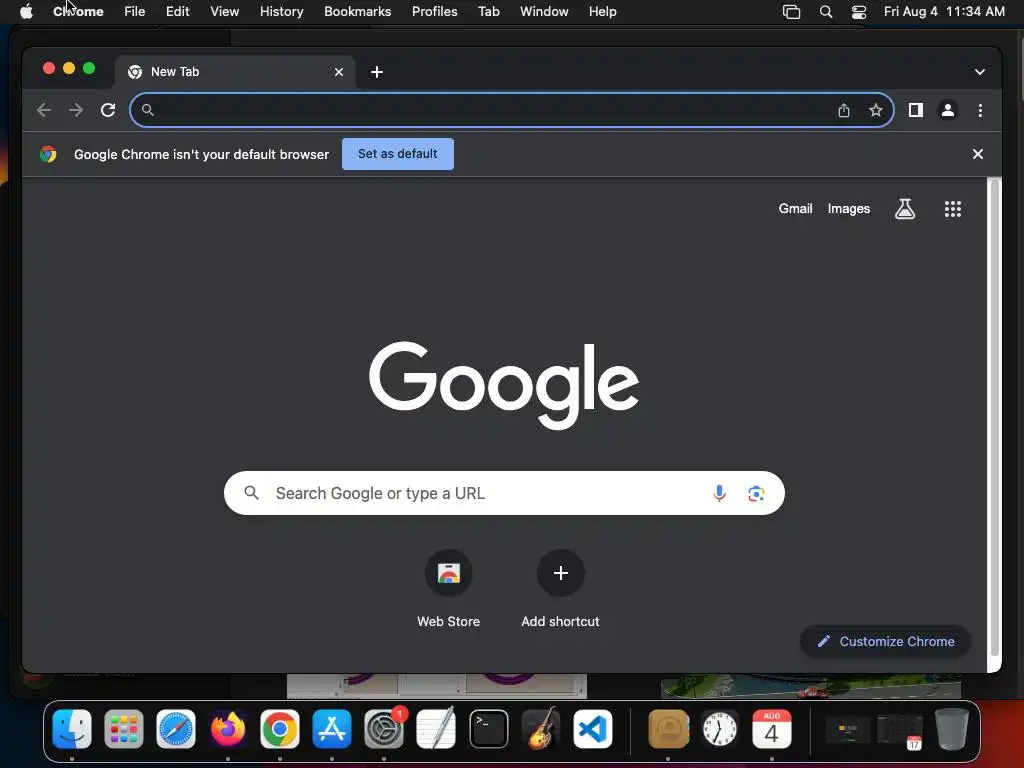Open Search Labs flask icon
Screen dimensions: 1024x768
pyautogui.click(x=904, y=209)
